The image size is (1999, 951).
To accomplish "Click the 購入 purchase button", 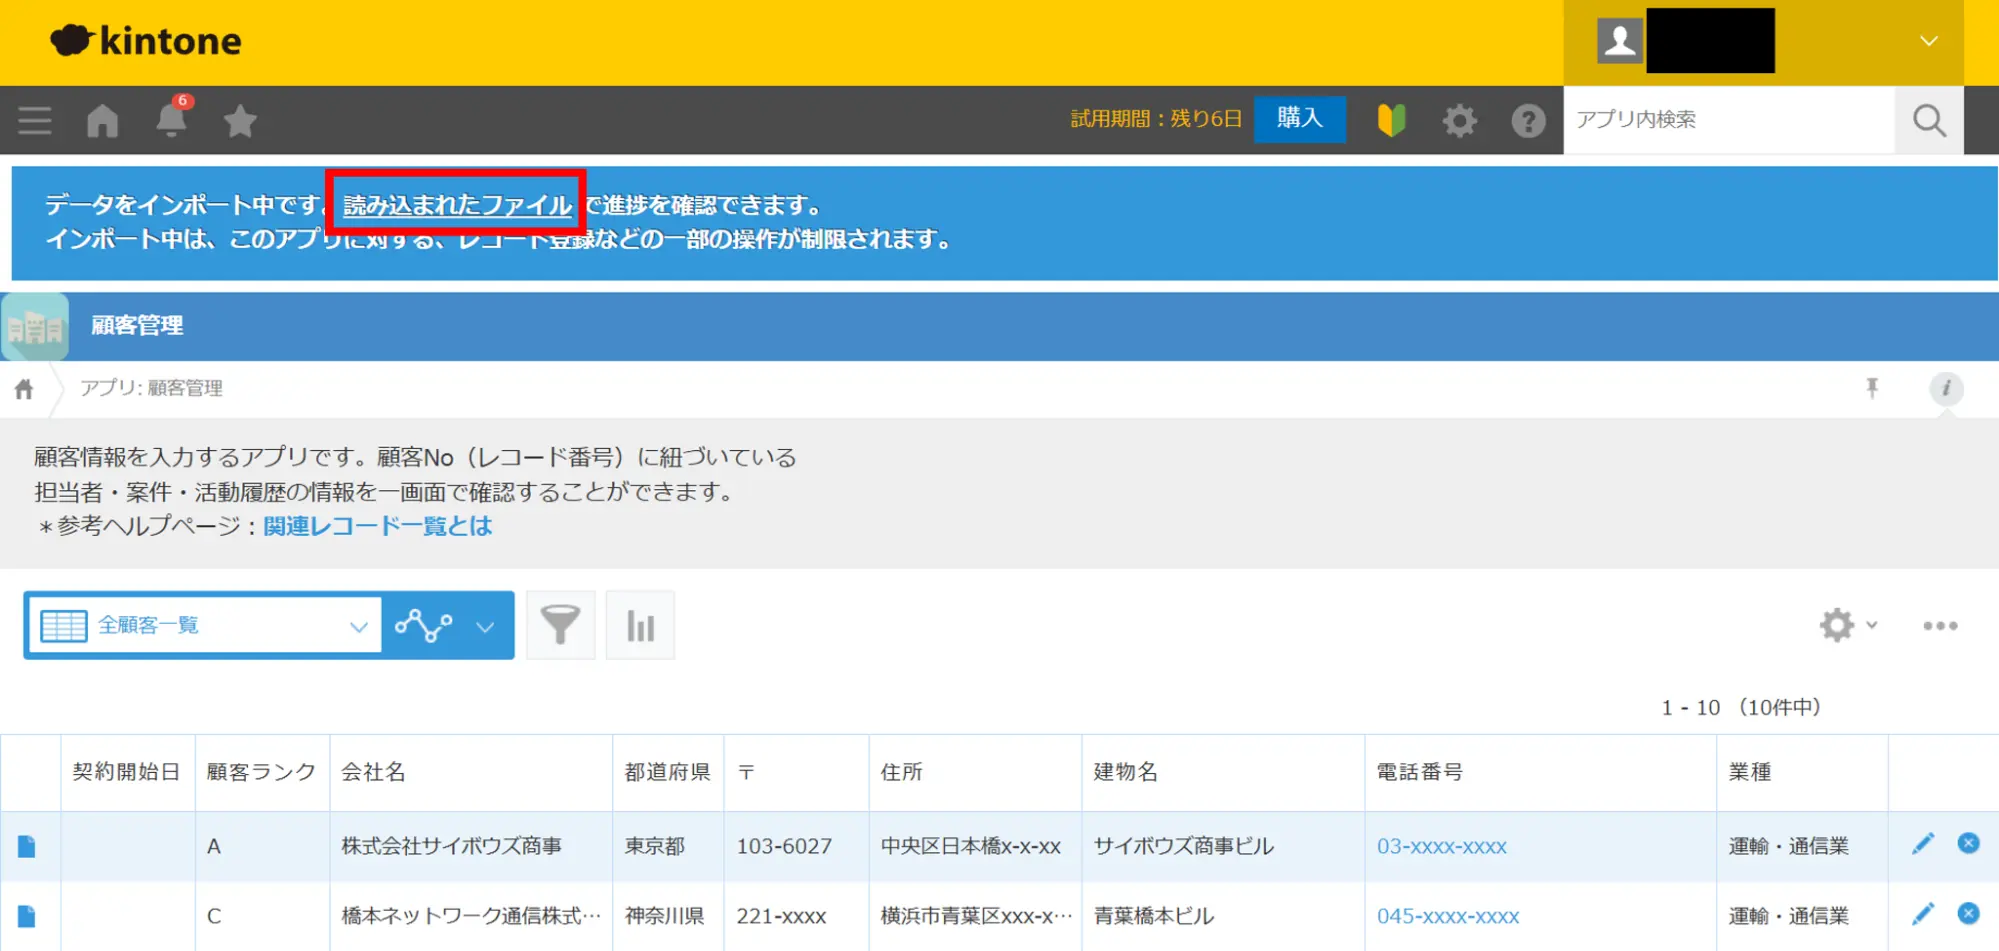I will pos(1299,119).
